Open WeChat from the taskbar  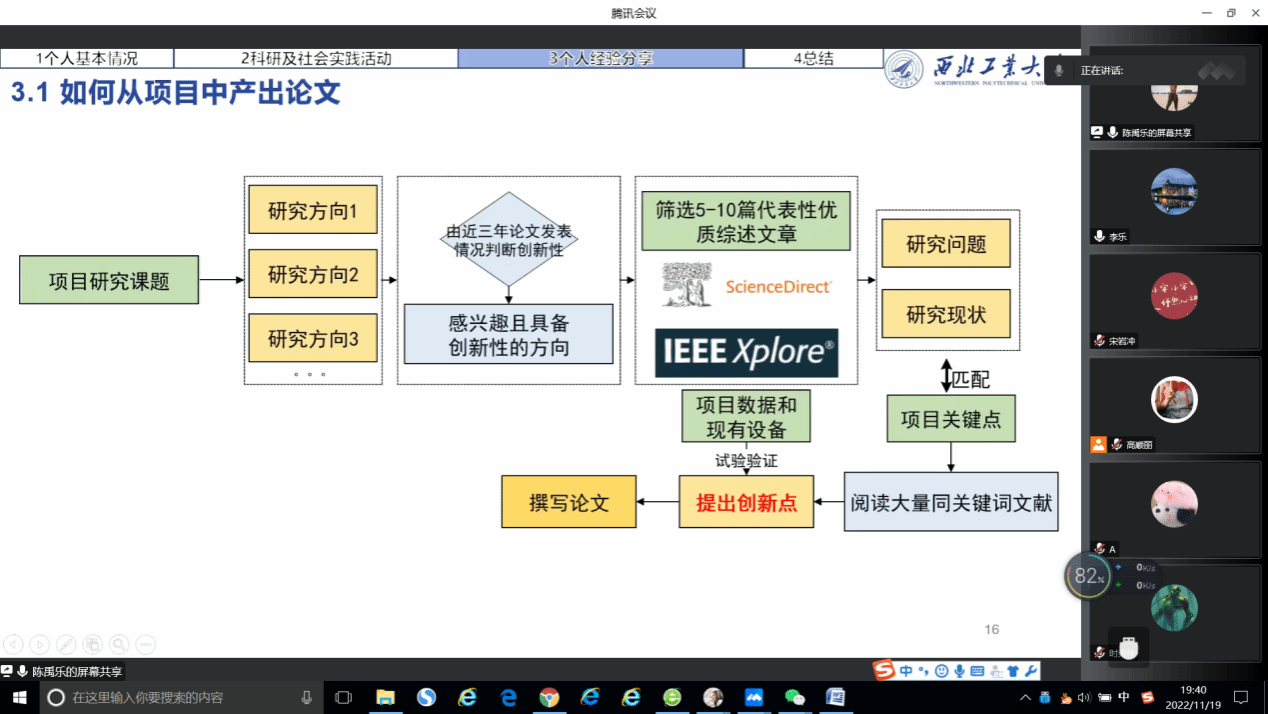pyautogui.click(x=795, y=697)
